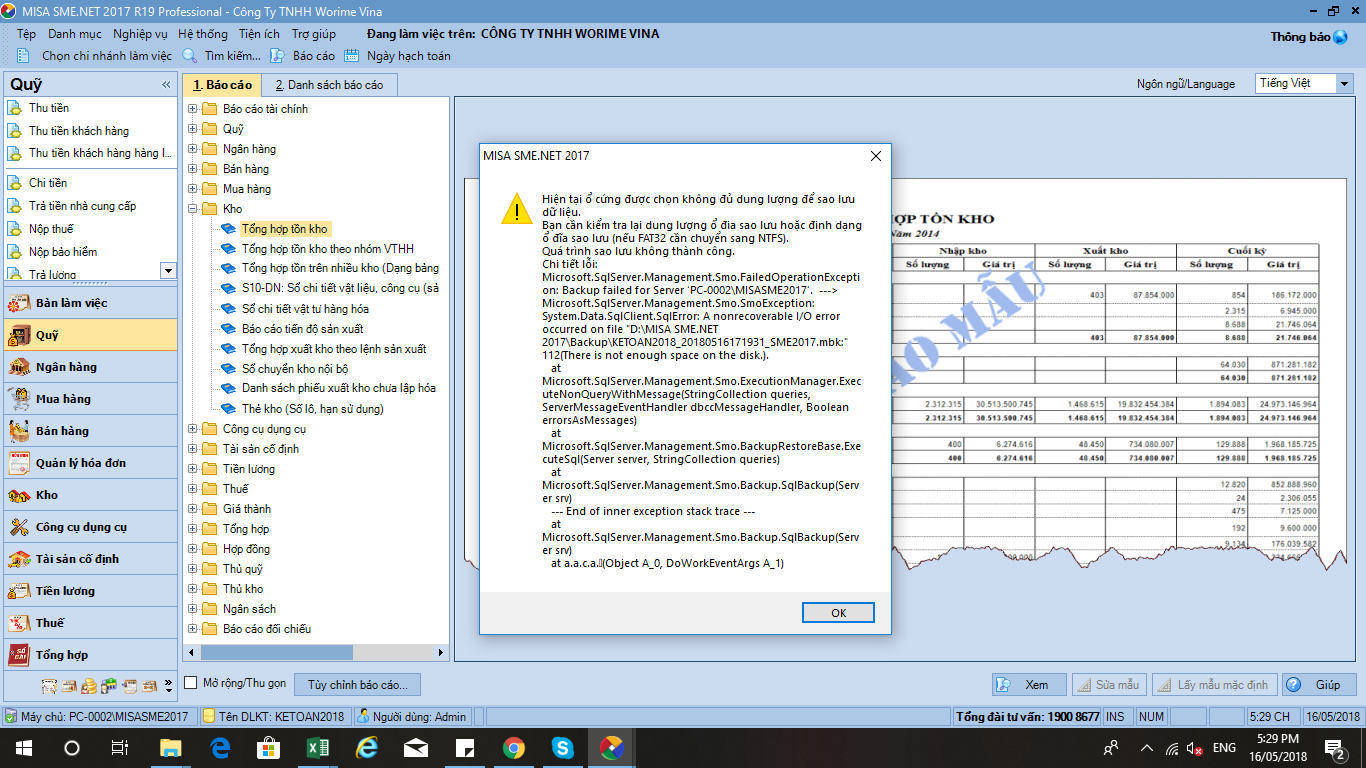Open Quản lý hóa đơn module icon
1366x768 pixels.
[19, 463]
